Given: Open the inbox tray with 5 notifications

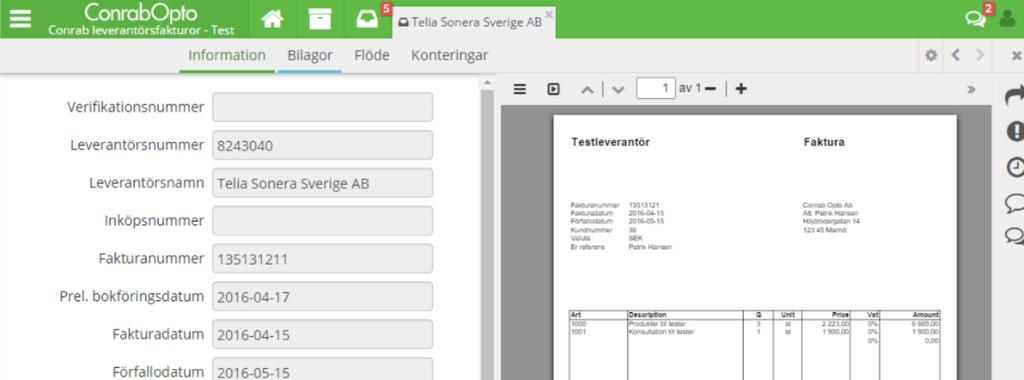Looking at the screenshot, I should [x=367, y=19].
